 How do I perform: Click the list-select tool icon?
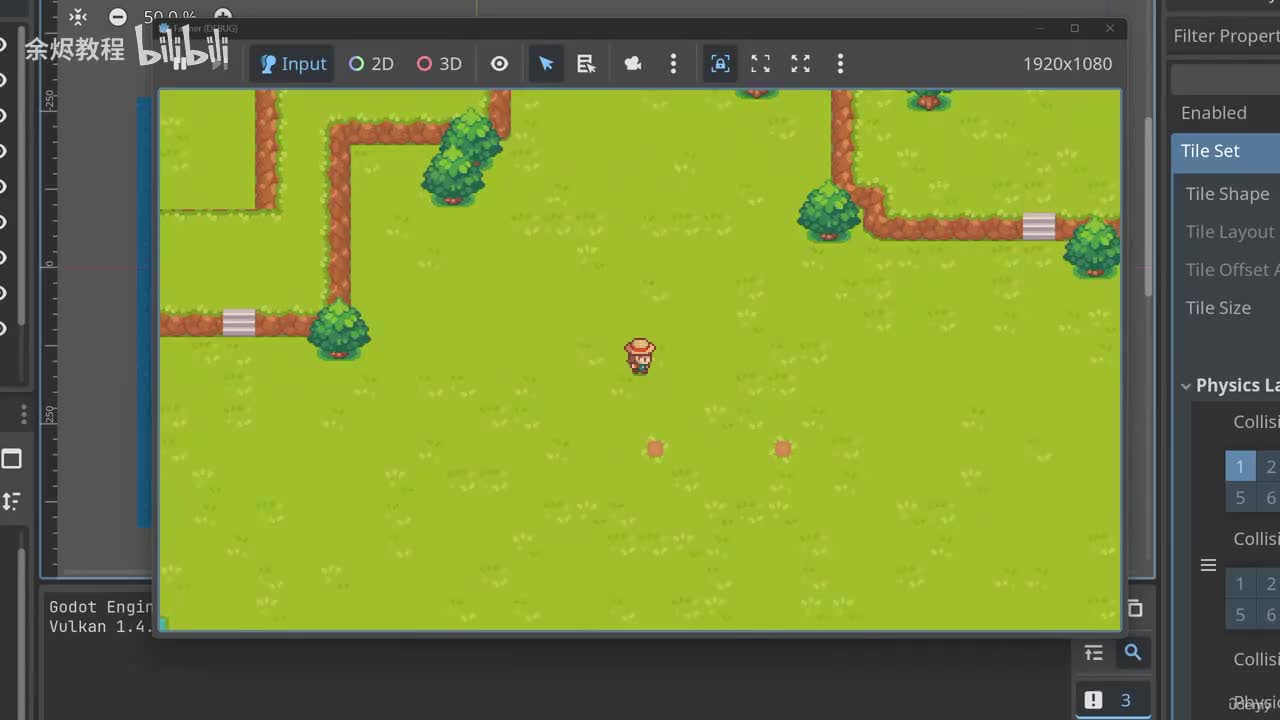click(587, 64)
